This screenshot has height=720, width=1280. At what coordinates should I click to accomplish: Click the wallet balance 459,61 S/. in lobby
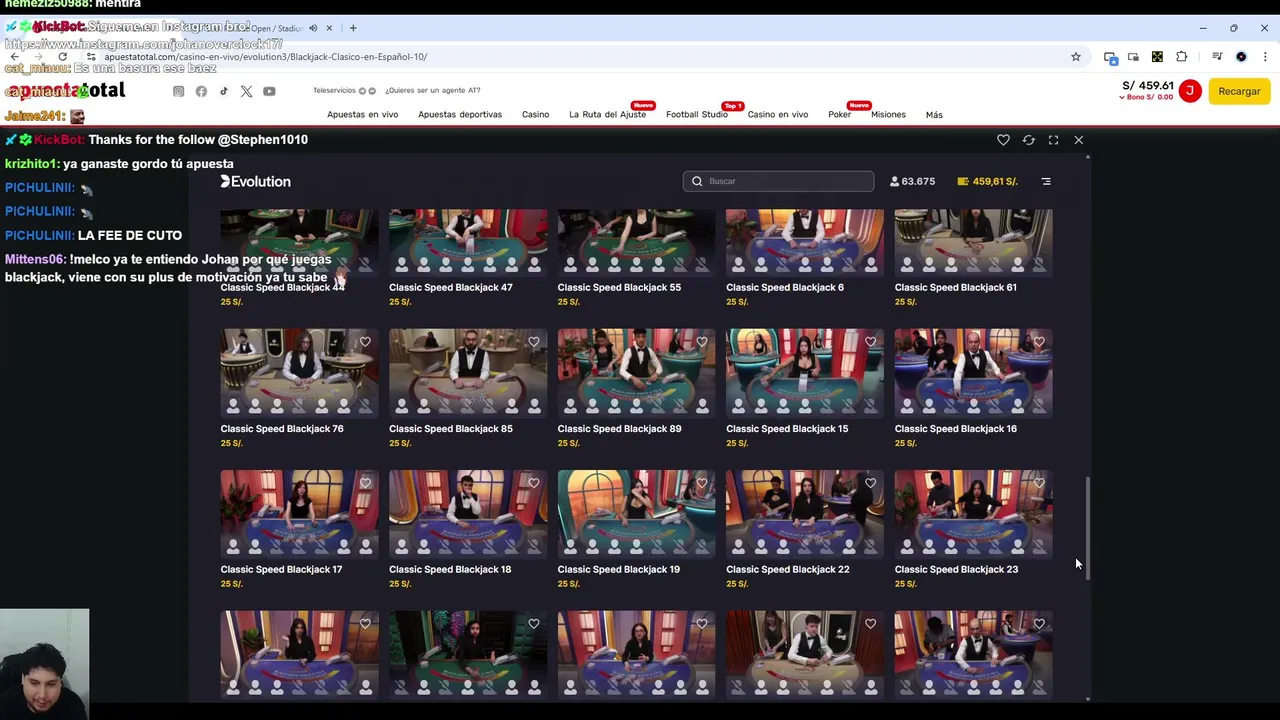pos(987,181)
